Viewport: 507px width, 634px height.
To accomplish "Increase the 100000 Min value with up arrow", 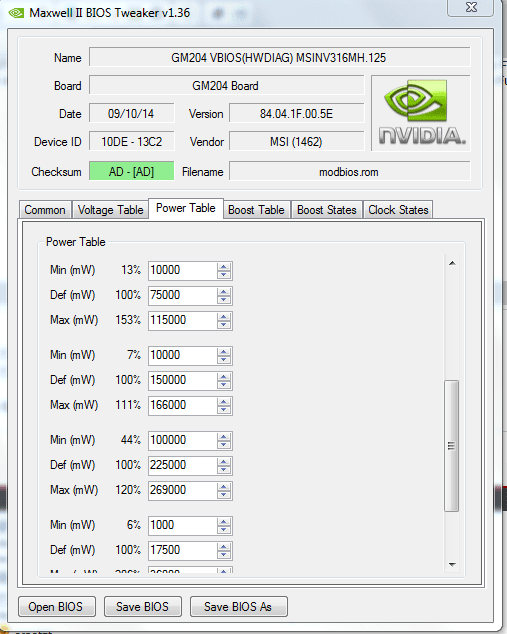I will point(224,436).
